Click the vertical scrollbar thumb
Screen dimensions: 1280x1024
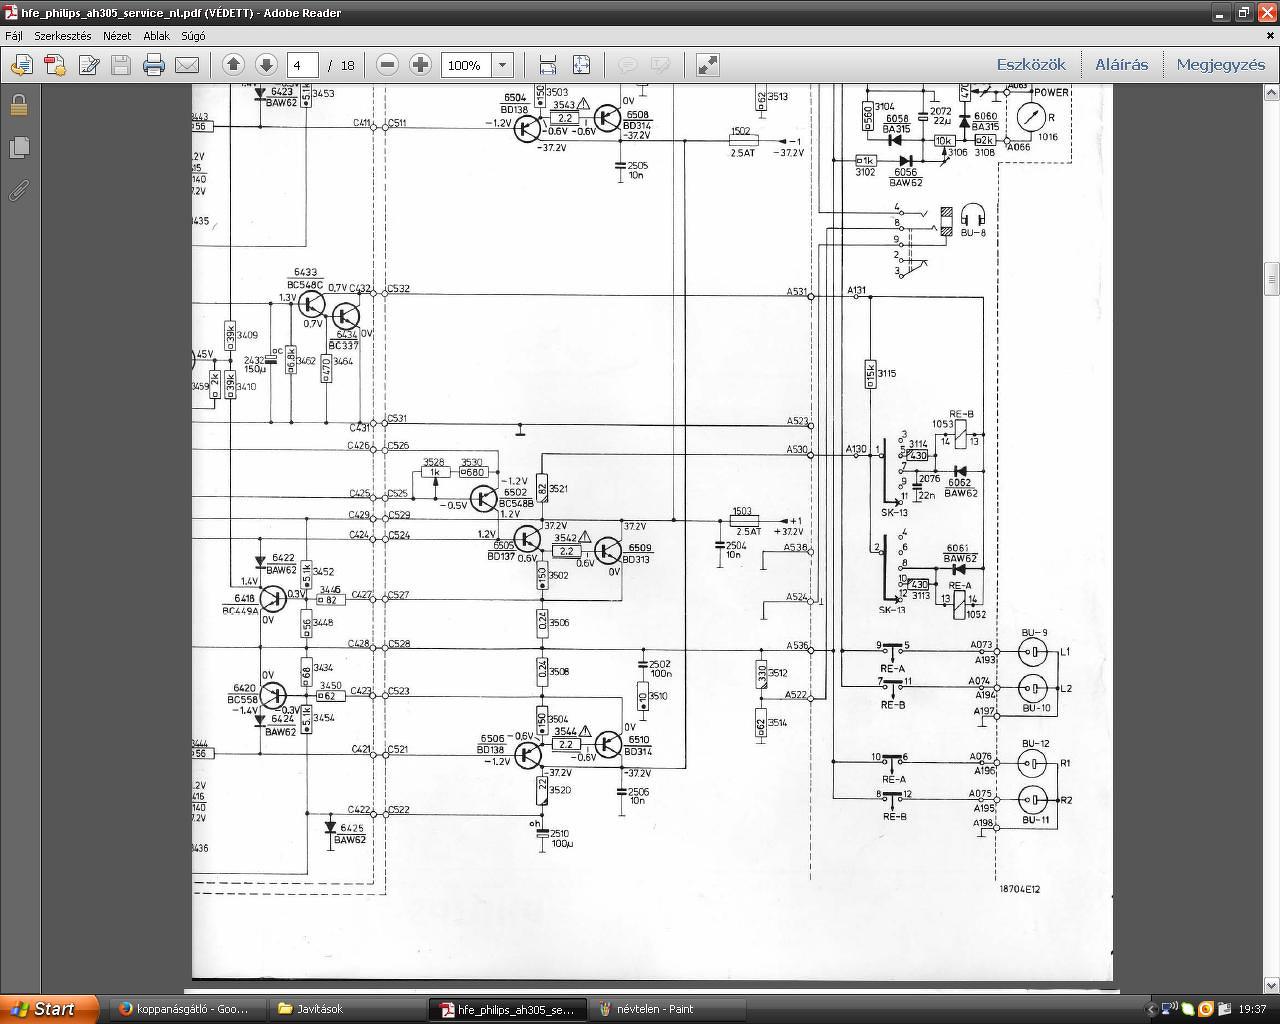pos(1271,276)
